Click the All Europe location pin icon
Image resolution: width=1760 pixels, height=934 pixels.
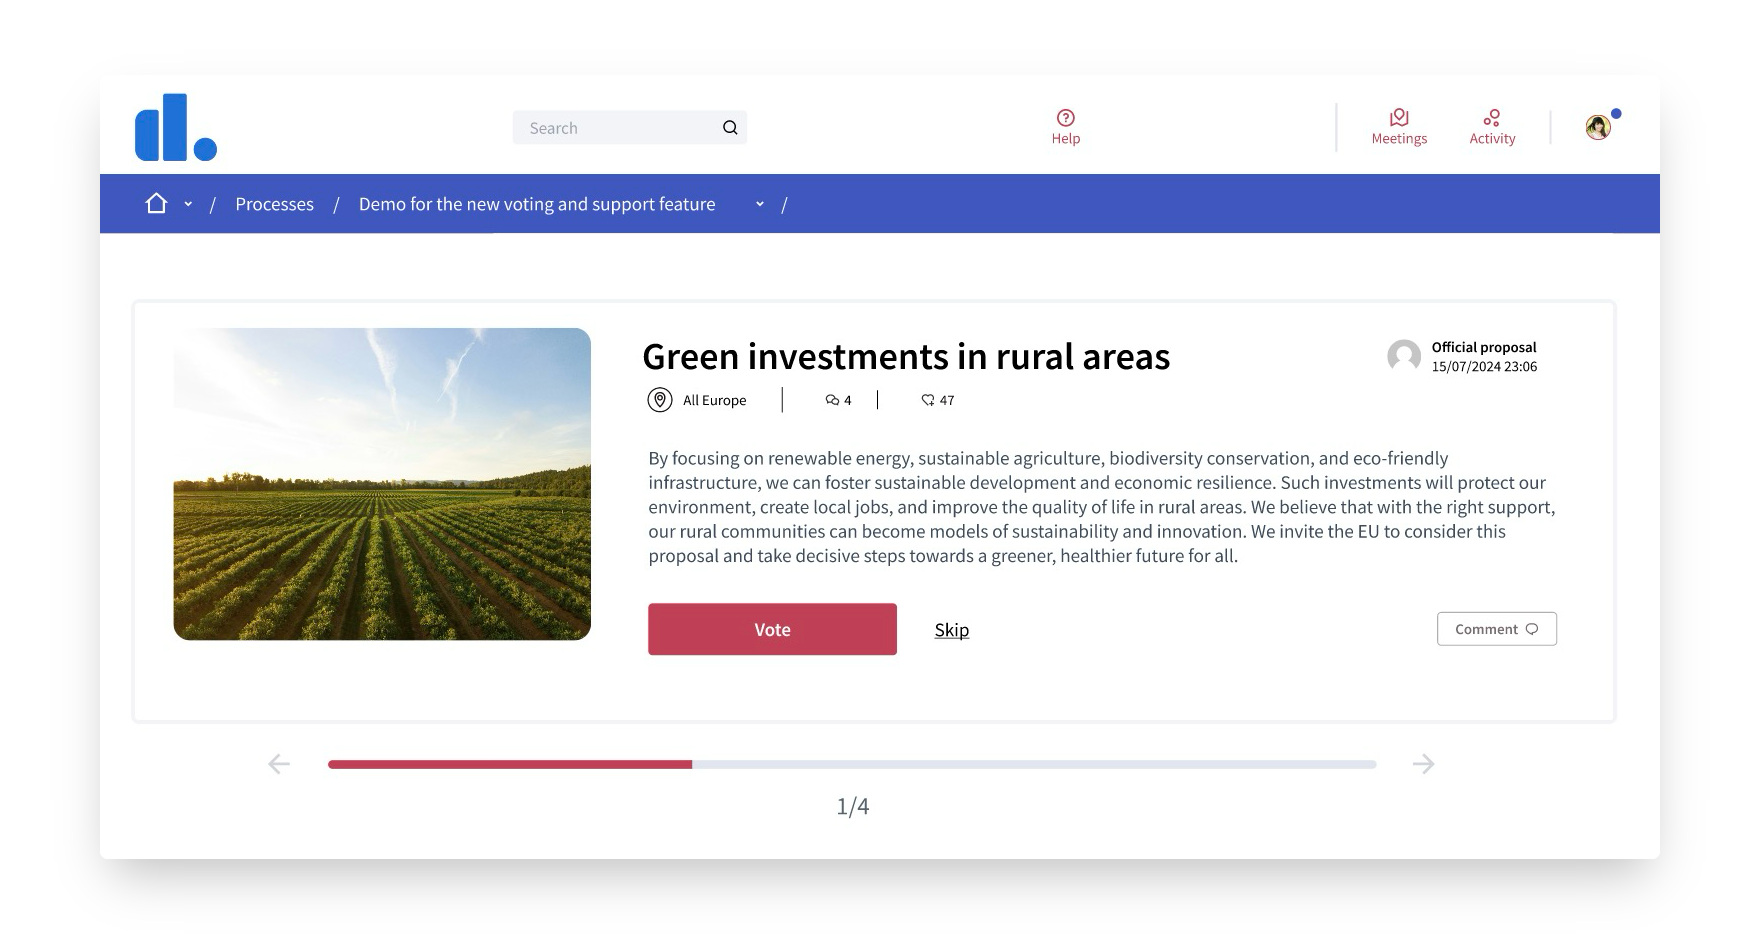point(660,400)
